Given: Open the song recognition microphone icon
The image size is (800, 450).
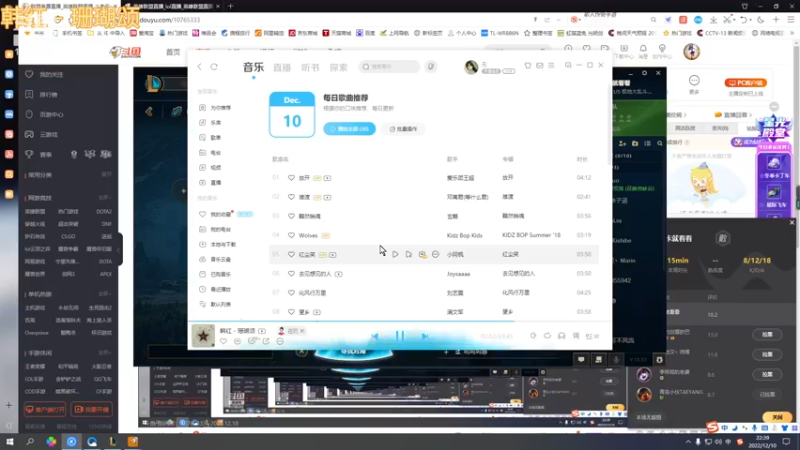Looking at the screenshot, I should [431, 67].
